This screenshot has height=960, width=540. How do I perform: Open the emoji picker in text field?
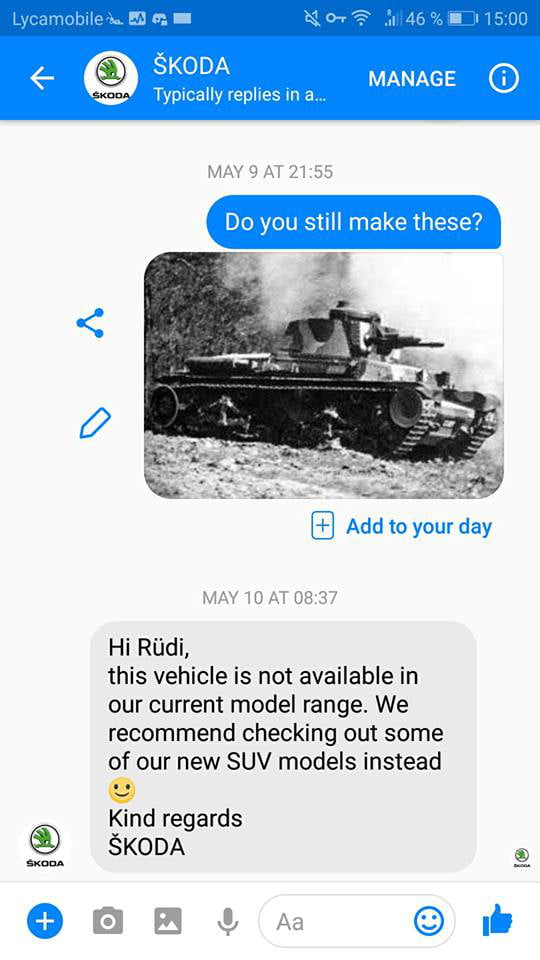tap(429, 920)
